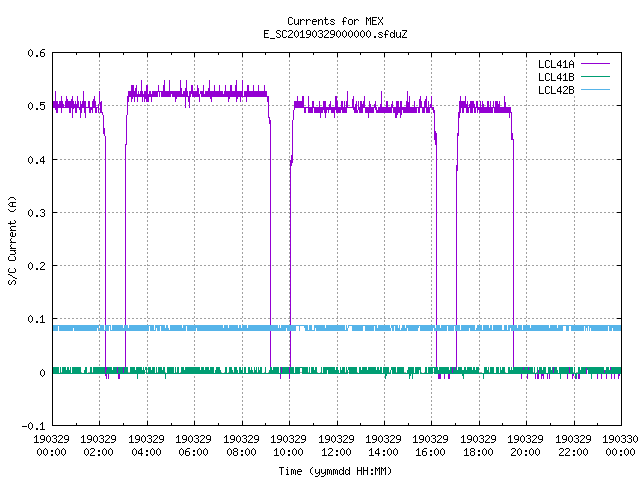Click the y-axis label 'S/C Current (A)'
This screenshot has width=640, height=480.
[12, 240]
